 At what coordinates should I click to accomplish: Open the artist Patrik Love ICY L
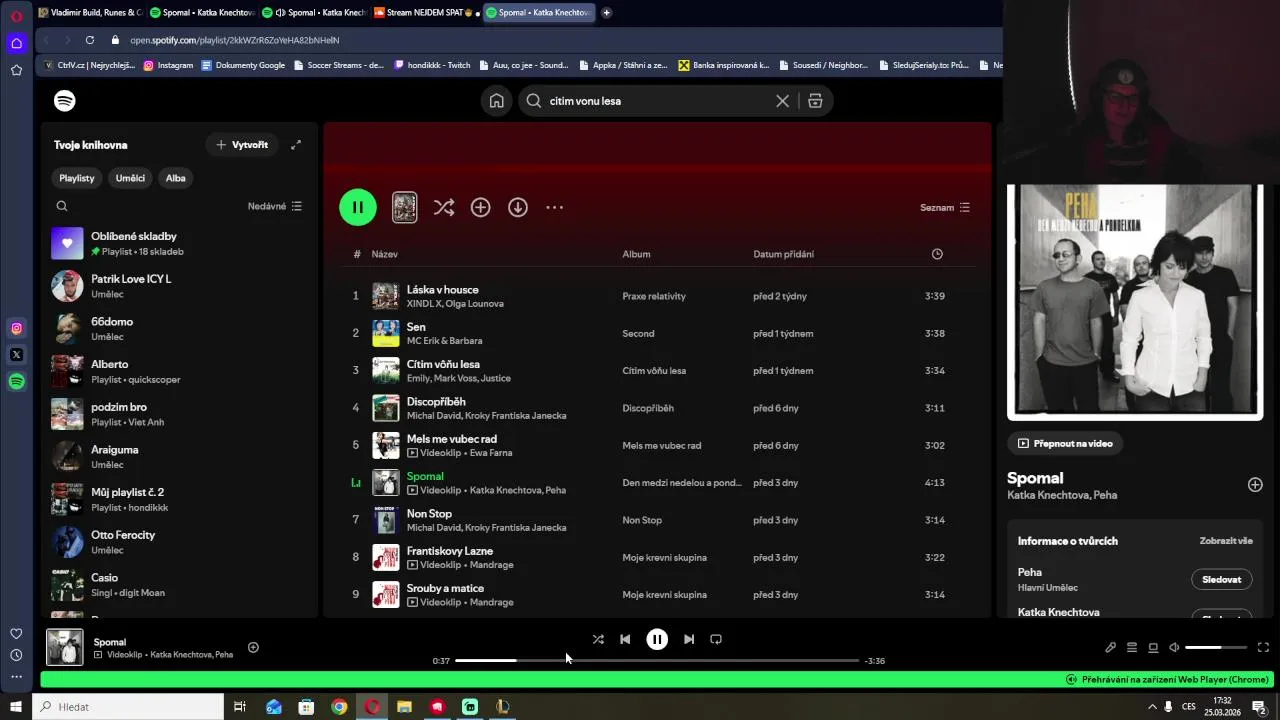pyautogui.click(x=180, y=286)
